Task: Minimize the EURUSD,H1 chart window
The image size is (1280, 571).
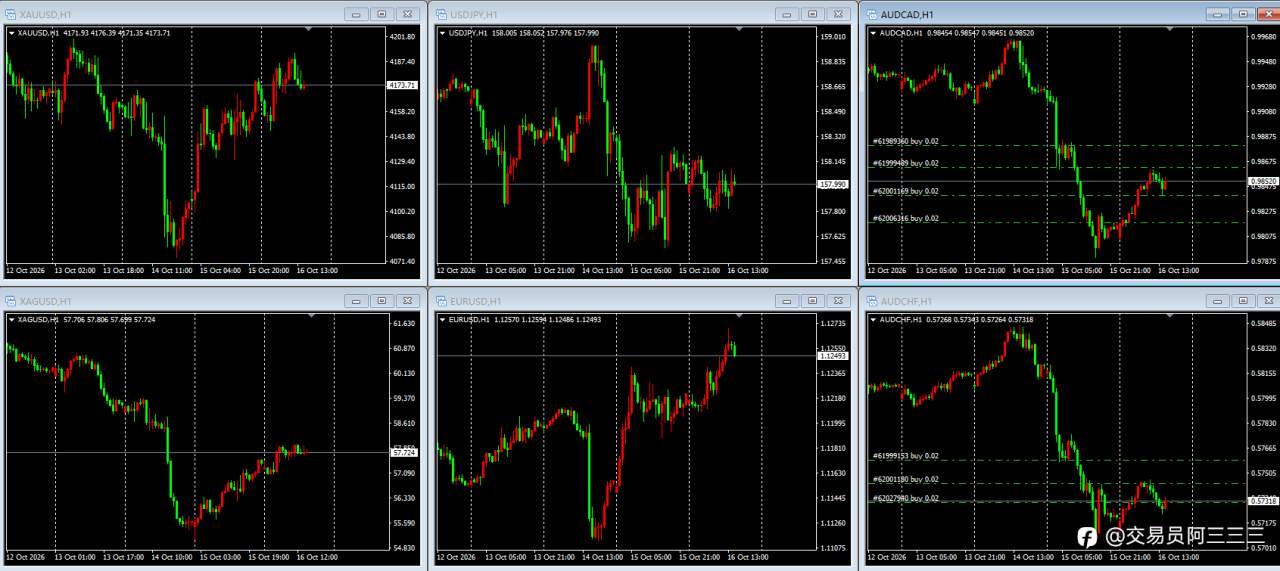Action: coord(787,301)
